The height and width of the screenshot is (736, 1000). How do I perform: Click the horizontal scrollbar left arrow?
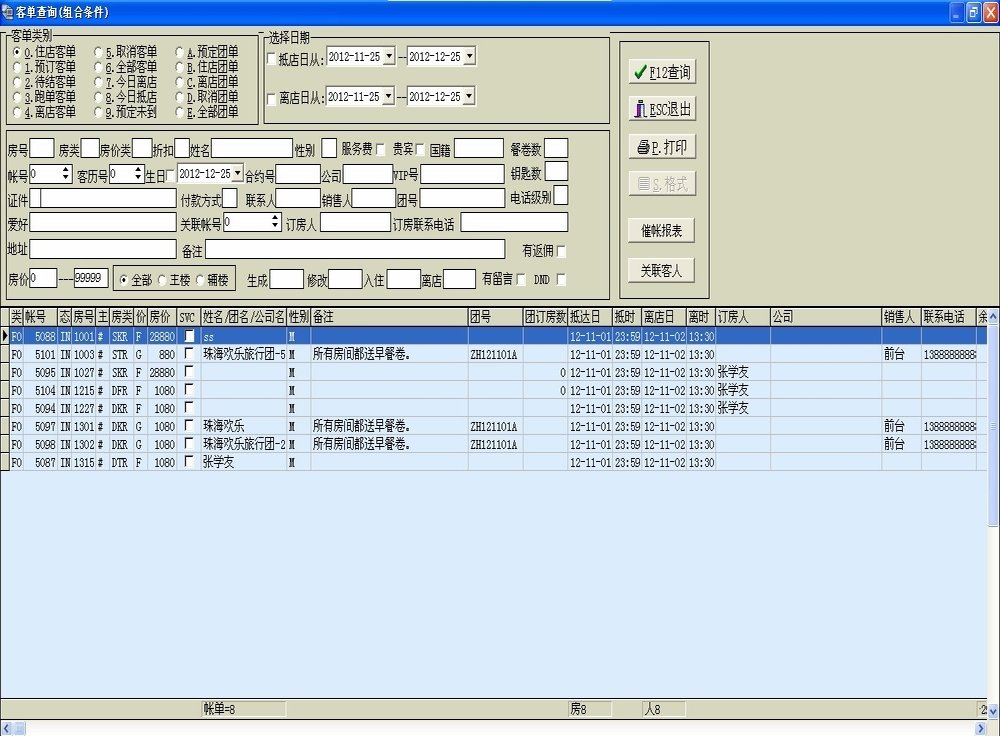6,728
